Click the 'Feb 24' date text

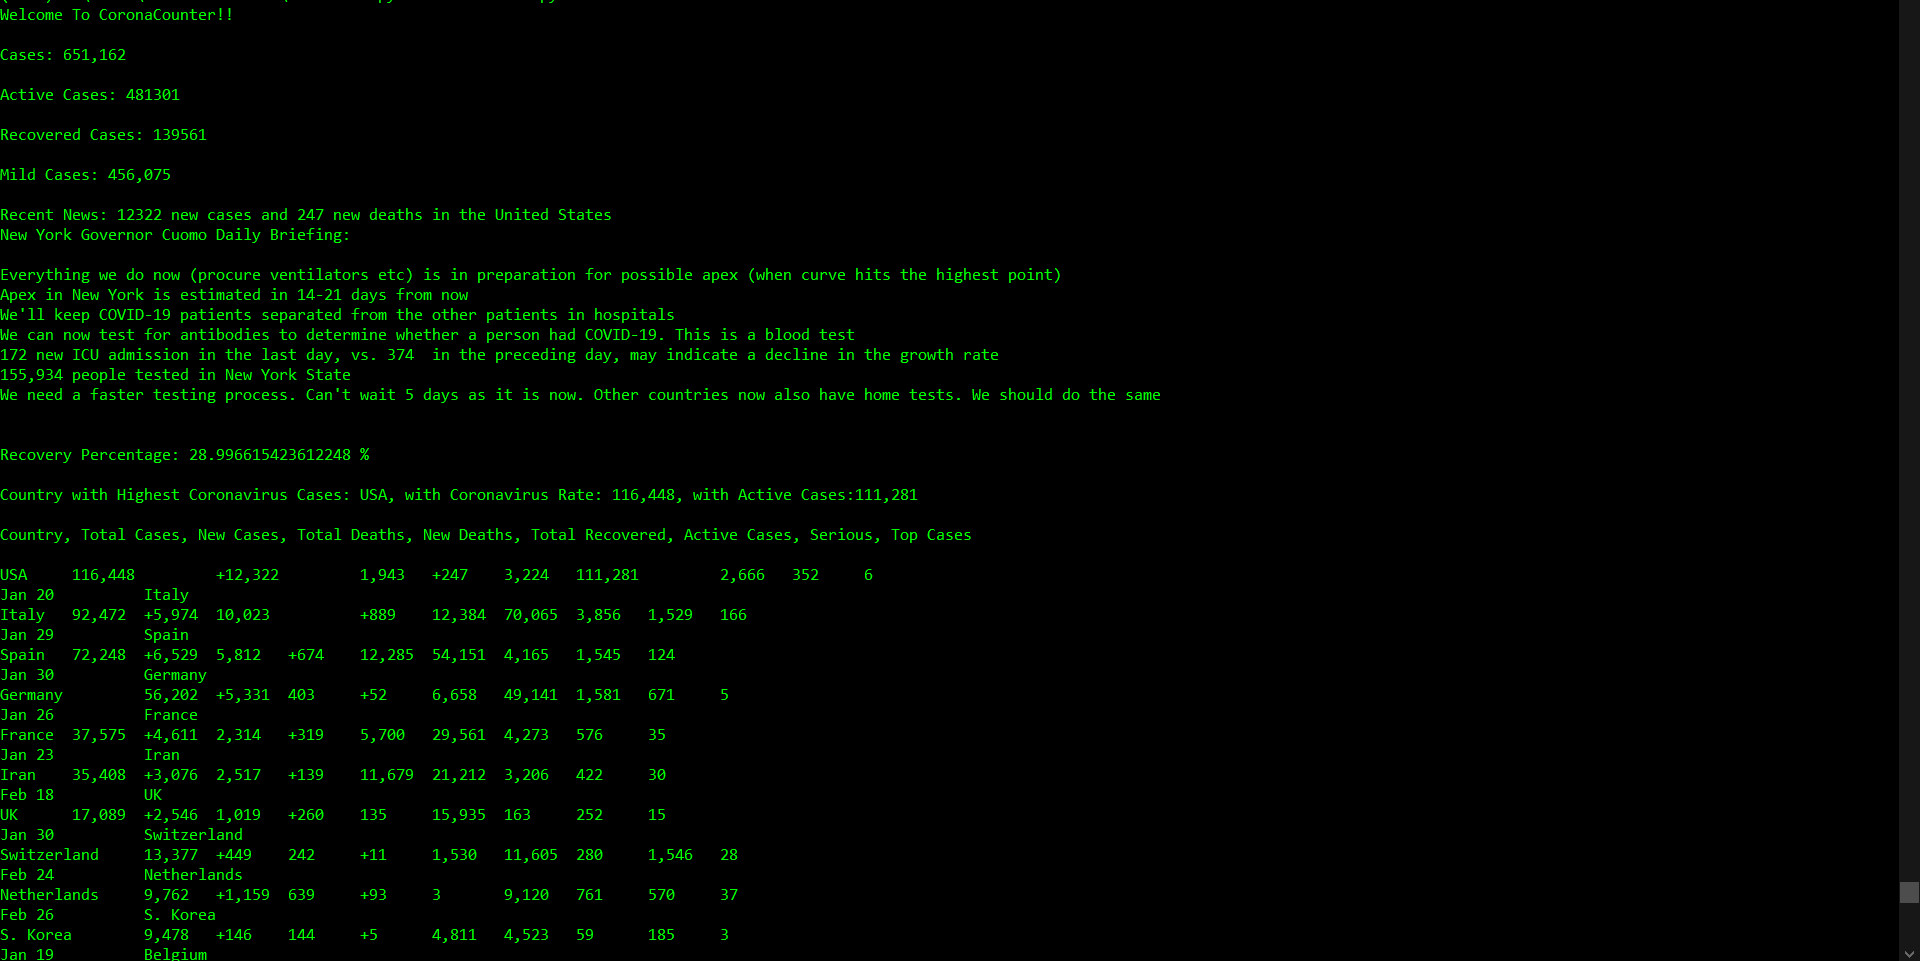tap(27, 875)
